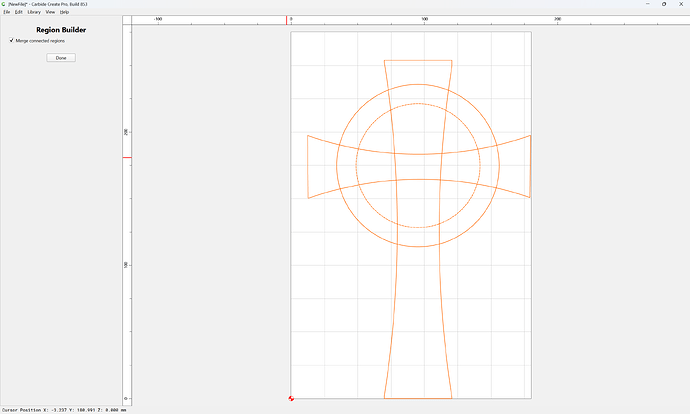Open the File menu
Viewport: 690px width, 414px height.
[7, 12]
